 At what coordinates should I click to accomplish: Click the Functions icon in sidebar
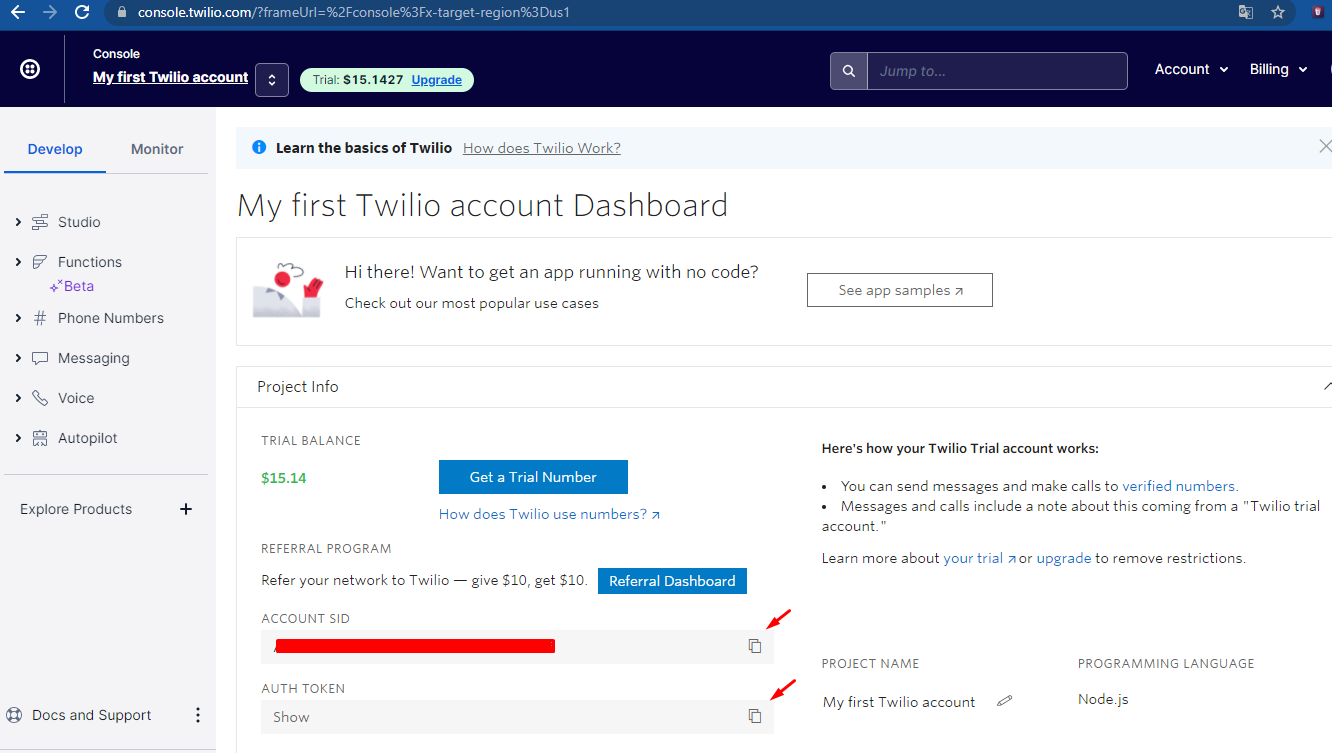click(x=40, y=262)
